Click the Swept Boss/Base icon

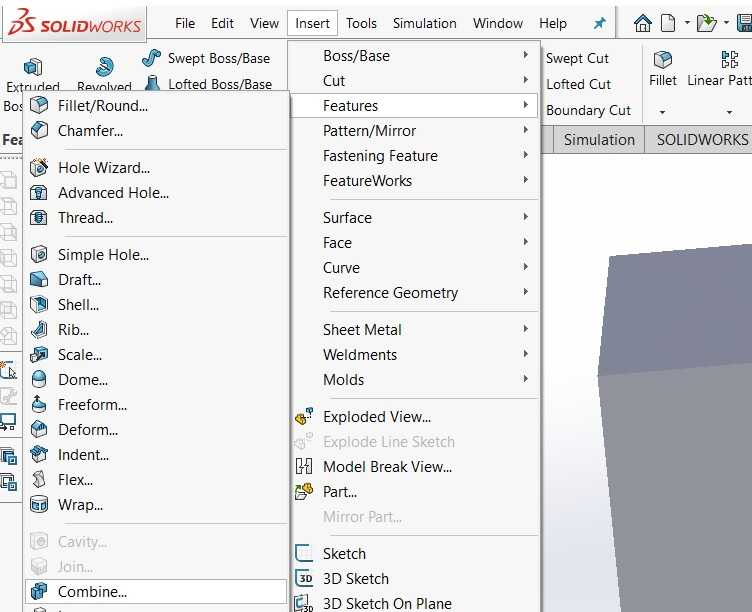pos(152,58)
